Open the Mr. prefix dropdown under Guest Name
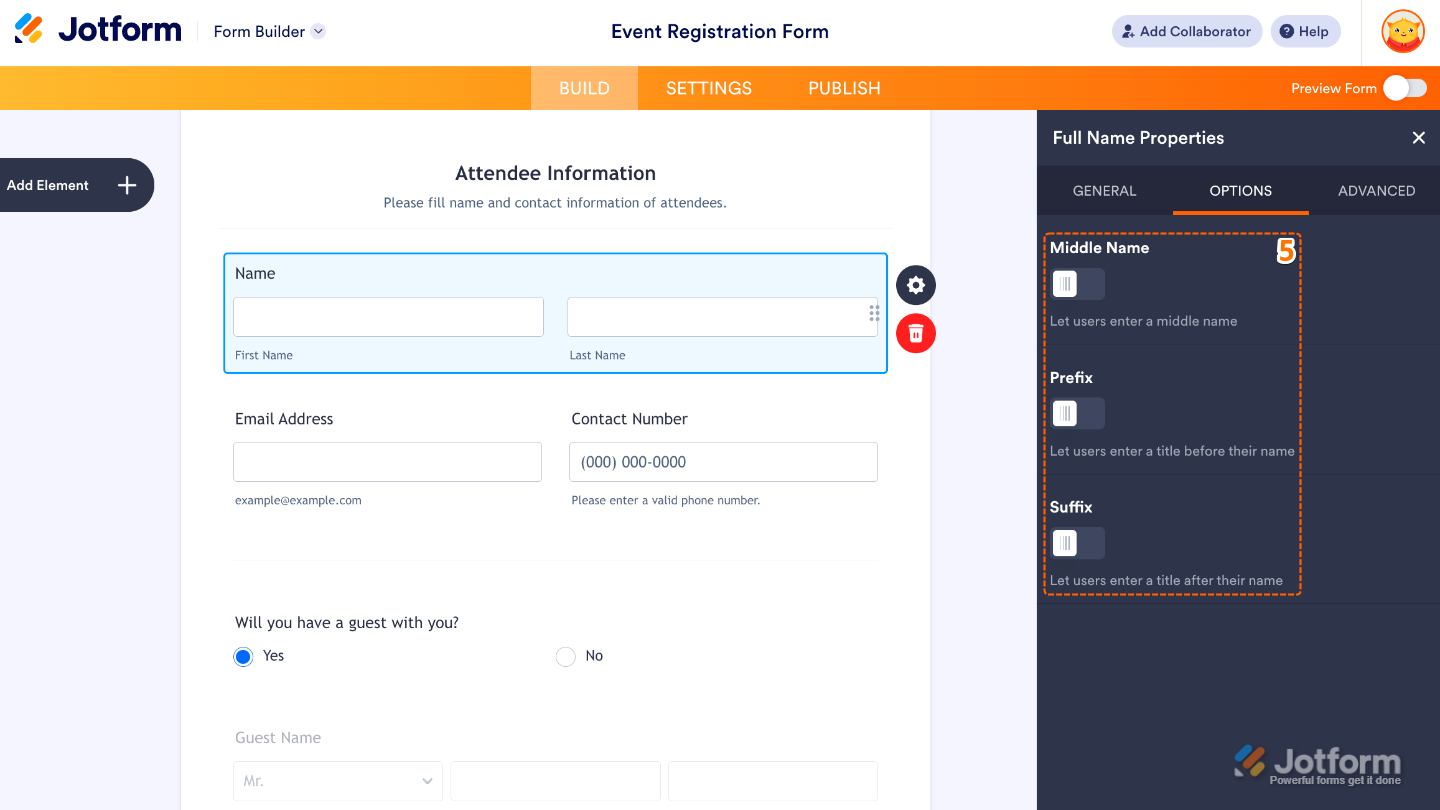This screenshot has width=1440, height=810. pos(337,781)
